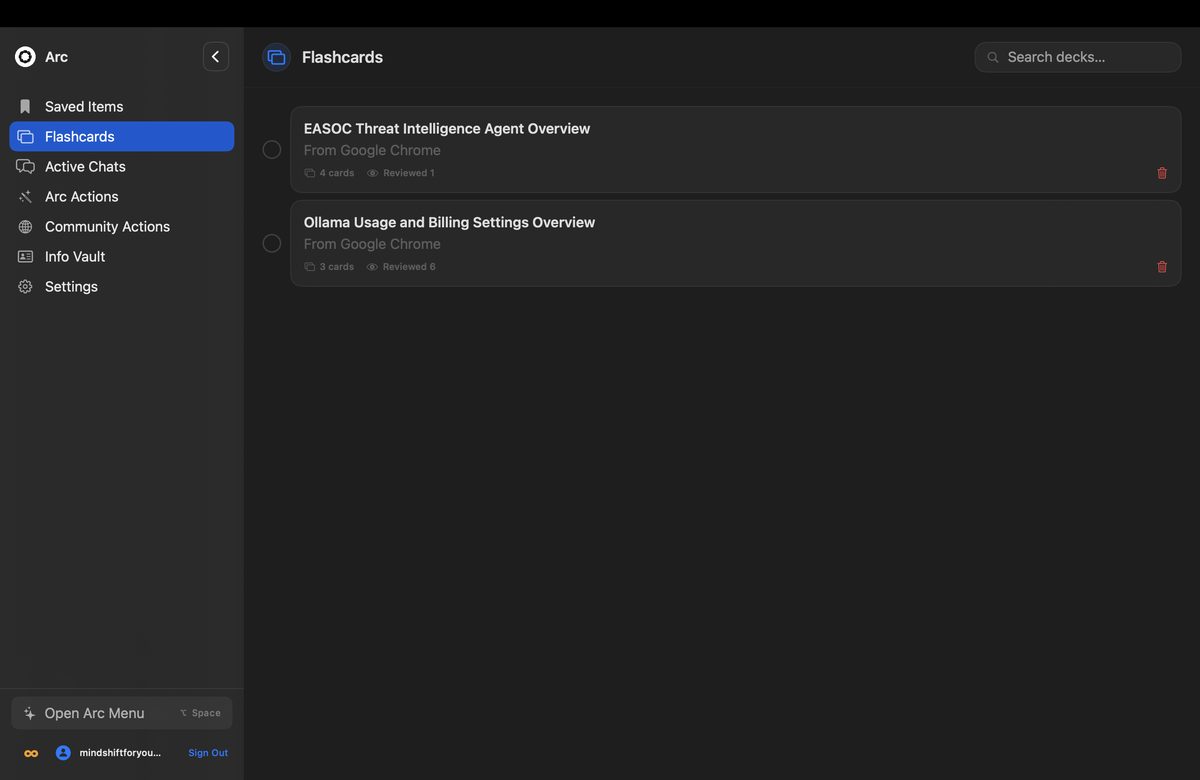Open Ollama Usage and Billing Settings deck
Image resolution: width=1200 pixels, height=780 pixels.
(736, 243)
